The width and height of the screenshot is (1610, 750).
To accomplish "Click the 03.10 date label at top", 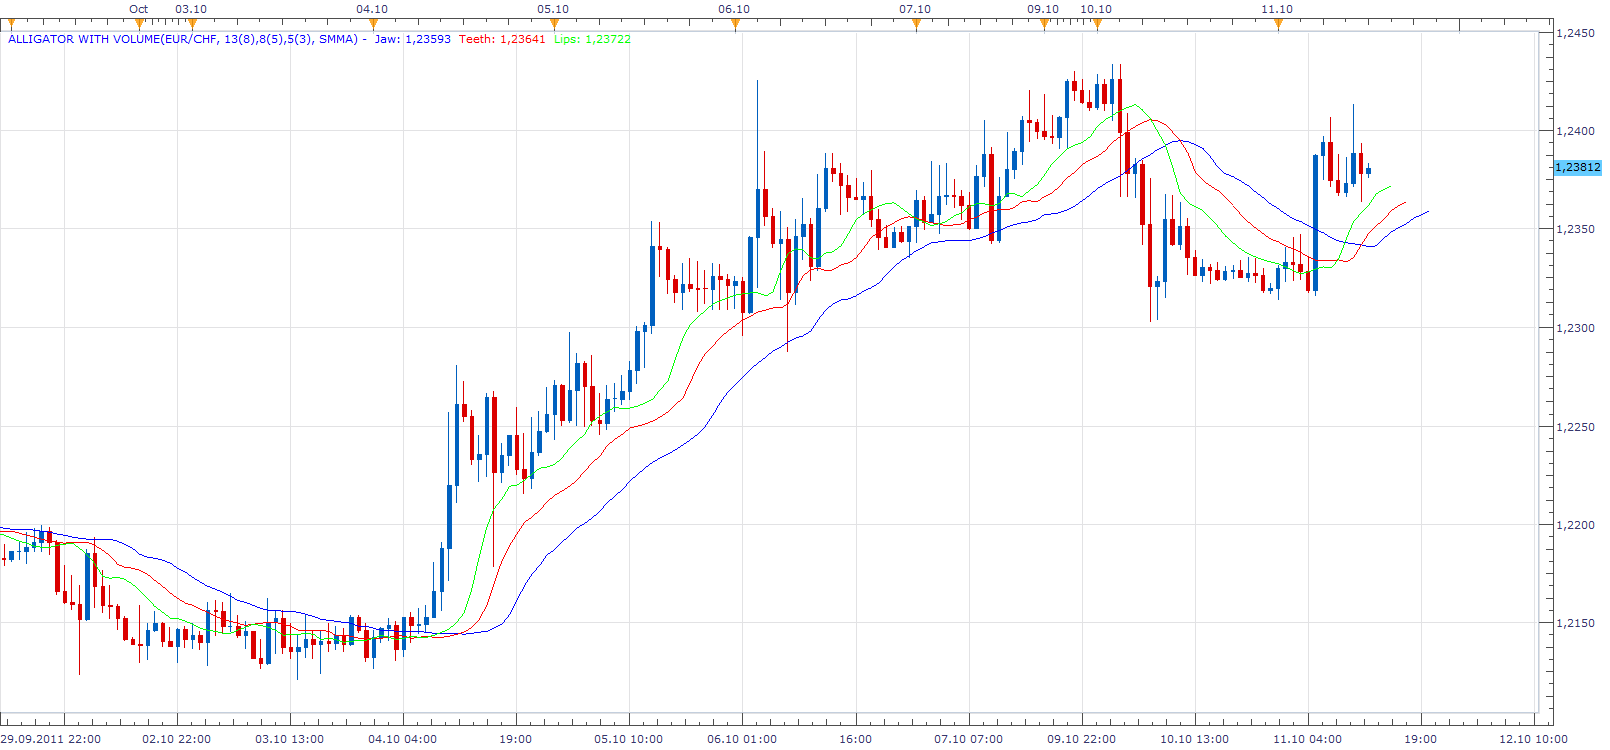I will click(x=191, y=9).
